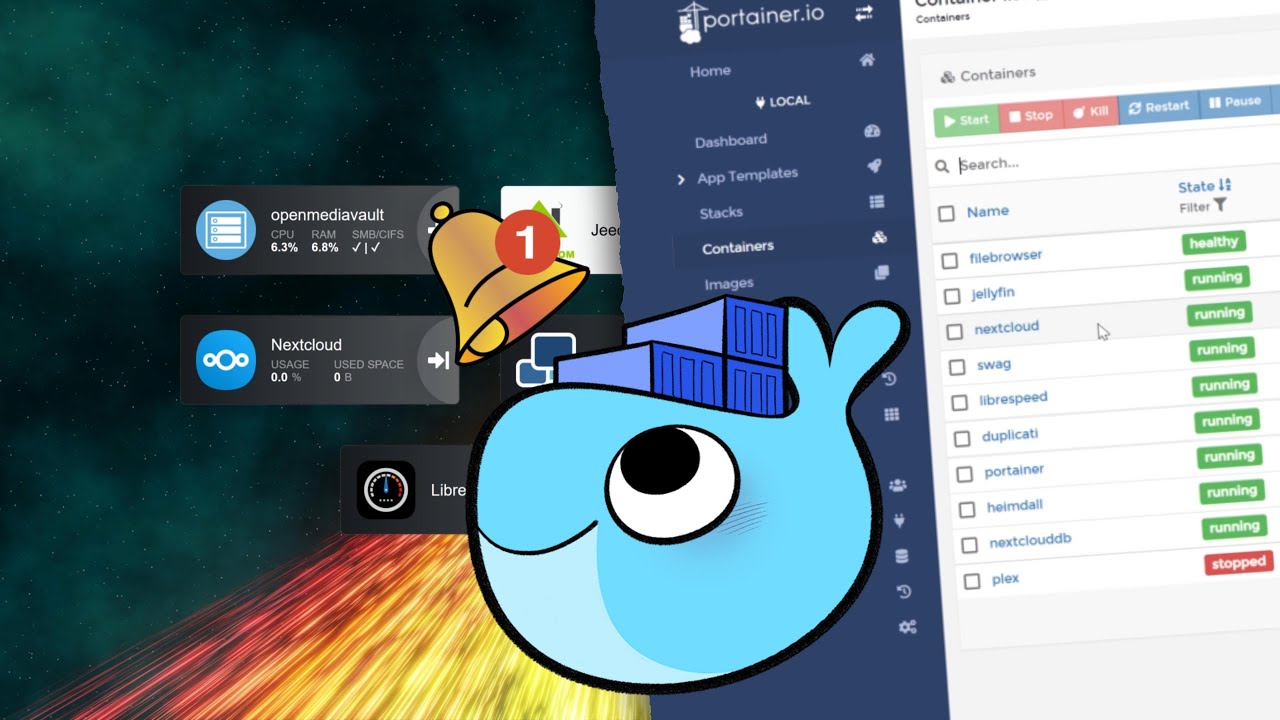This screenshot has height=720, width=1280.
Task: Open the openmediavault dashboard tile
Action: [x=319, y=230]
